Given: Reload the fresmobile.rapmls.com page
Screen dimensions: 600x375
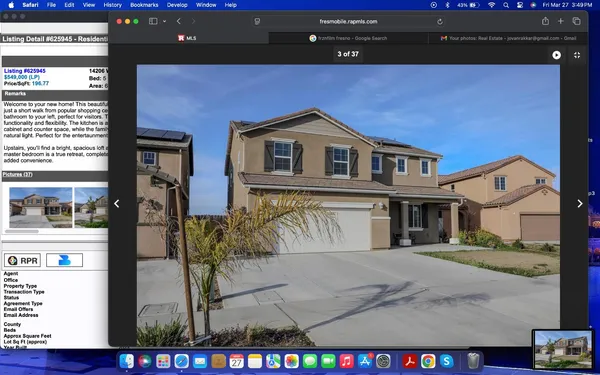Looking at the screenshot, I should pos(440,22).
